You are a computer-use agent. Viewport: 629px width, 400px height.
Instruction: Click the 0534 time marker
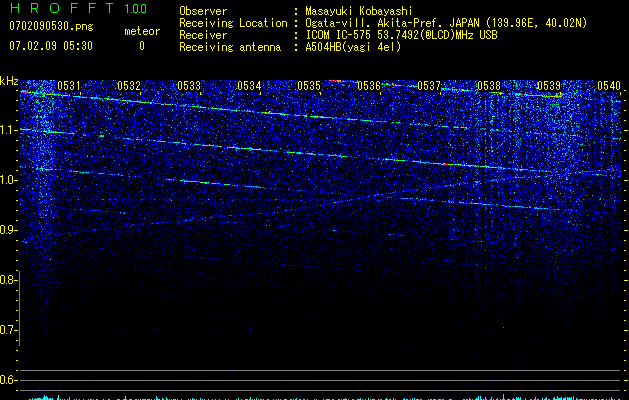click(249, 85)
